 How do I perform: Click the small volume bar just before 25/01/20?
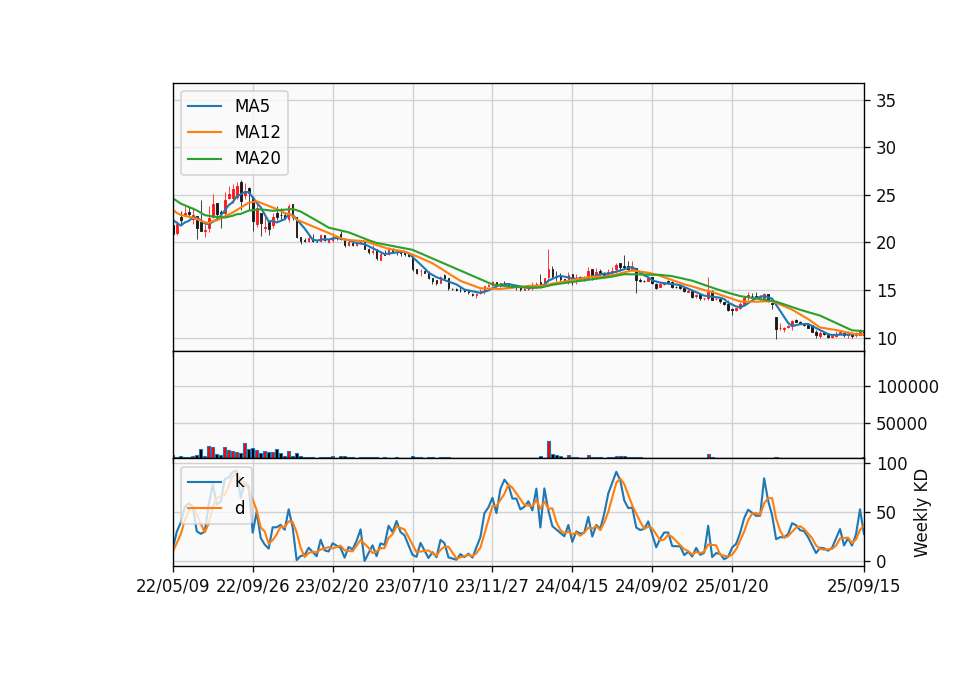(x=709, y=456)
